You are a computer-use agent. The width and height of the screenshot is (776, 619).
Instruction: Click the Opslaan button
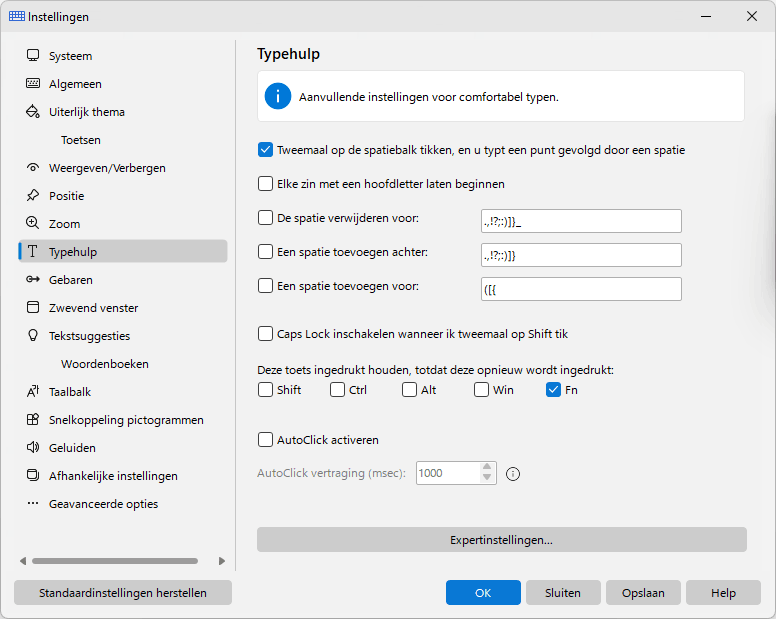click(x=643, y=593)
